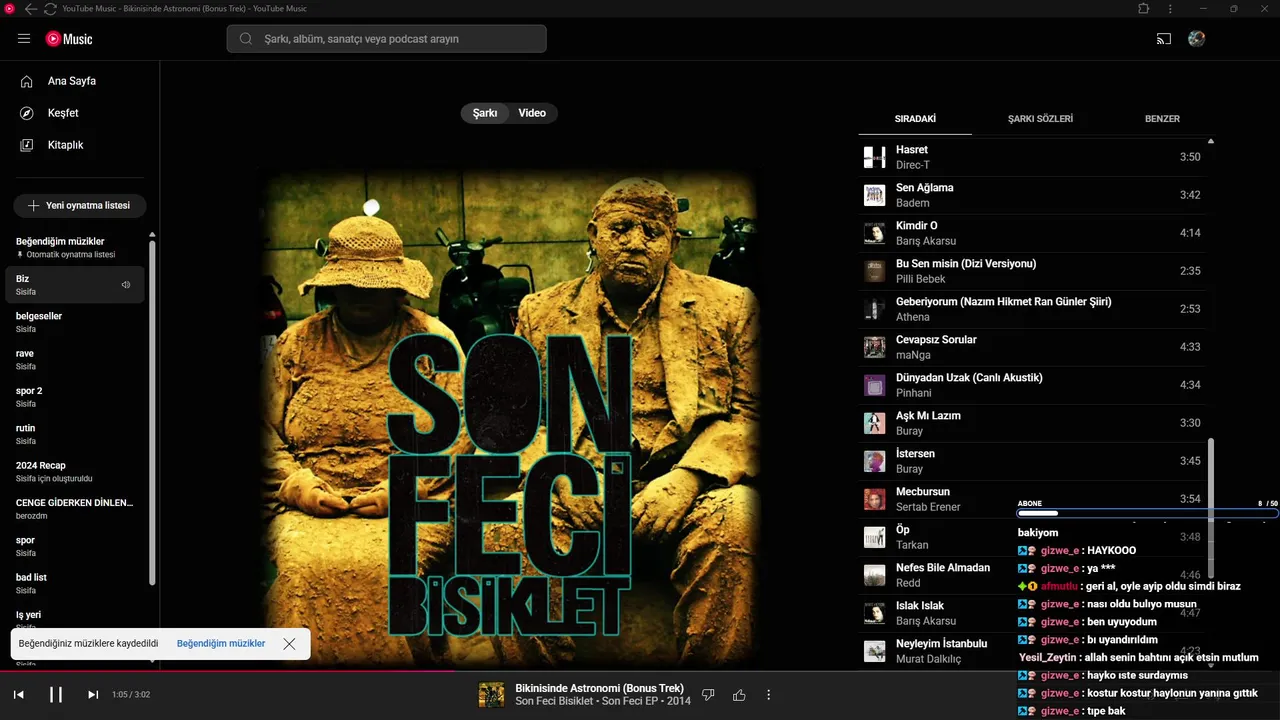This screenshot has height=720, width=1280.
Task: Open the hamburger guide menu
Action: (x=24, y=39)
